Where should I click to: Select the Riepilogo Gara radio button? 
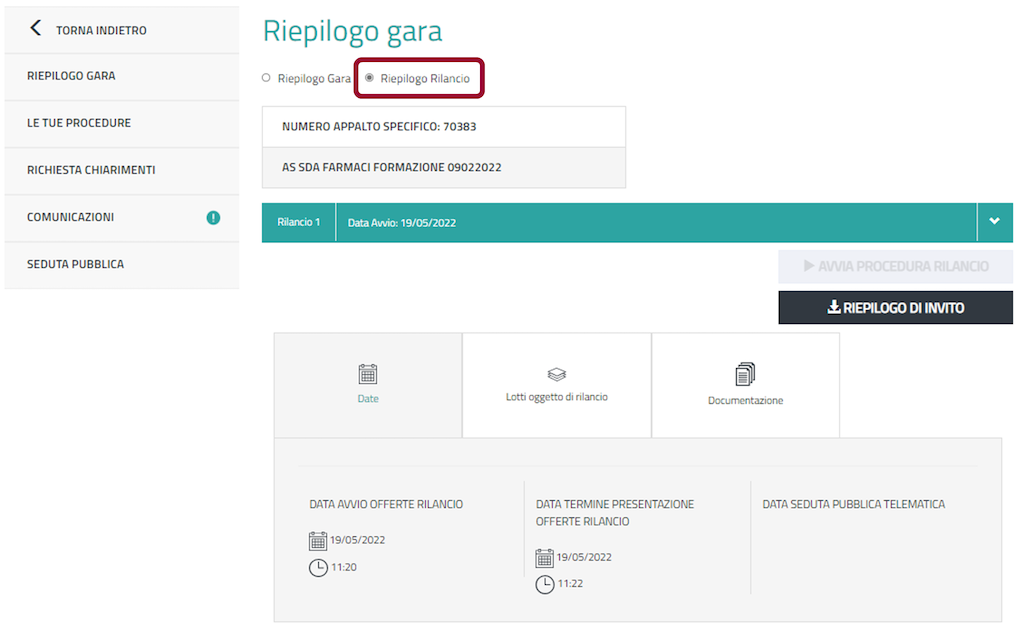coord(266,78)
